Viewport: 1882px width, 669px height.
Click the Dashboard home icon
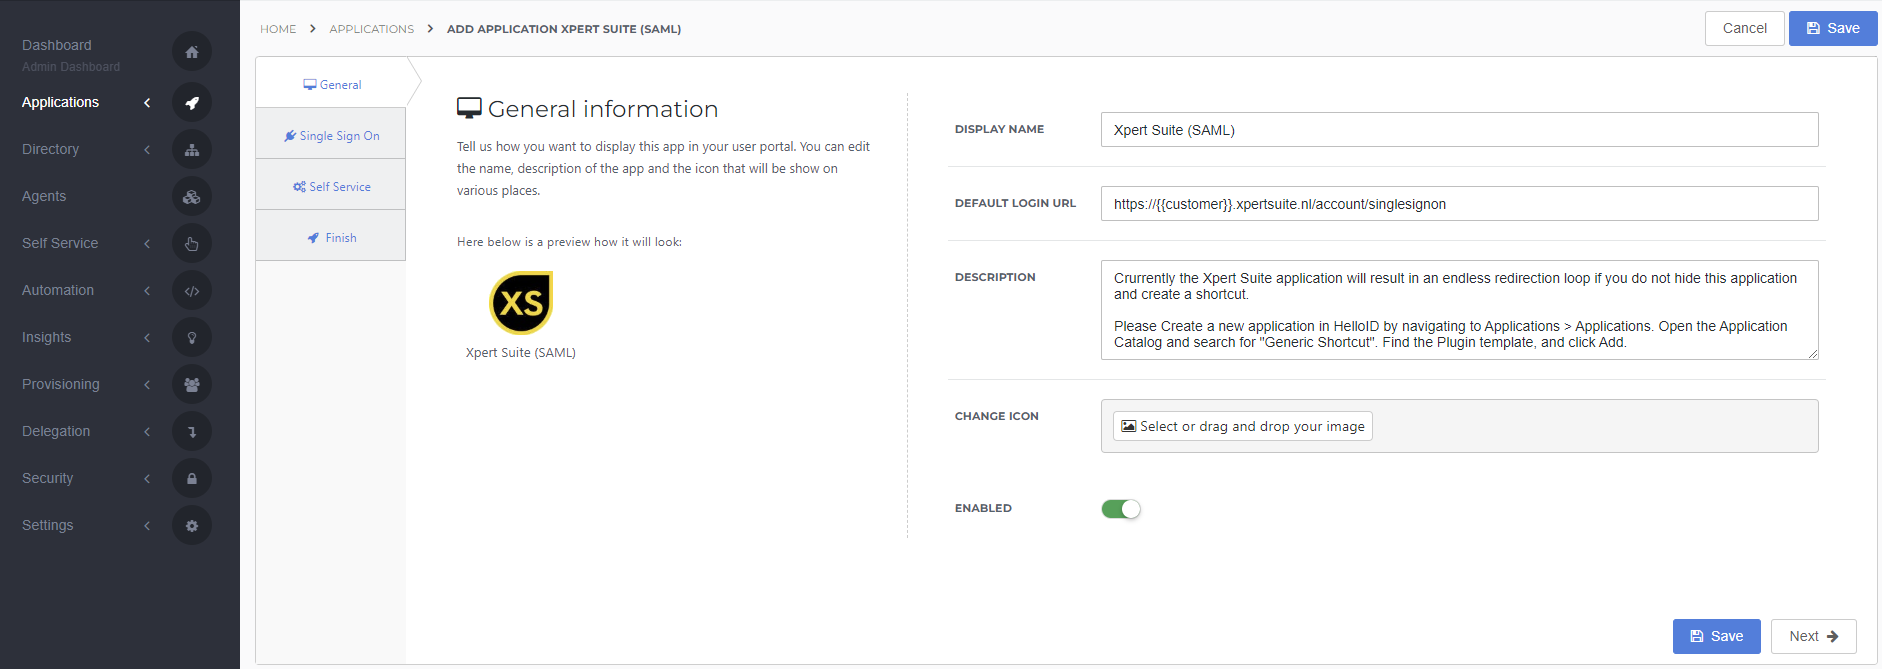(191, 52)
